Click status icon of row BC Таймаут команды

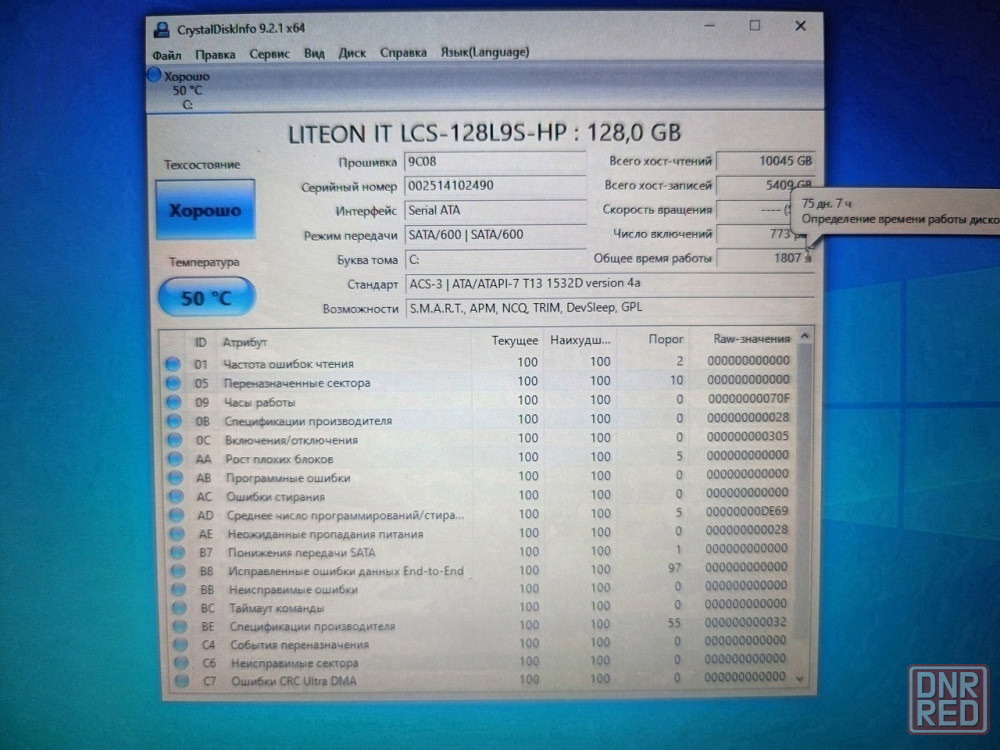click(180, 608)
